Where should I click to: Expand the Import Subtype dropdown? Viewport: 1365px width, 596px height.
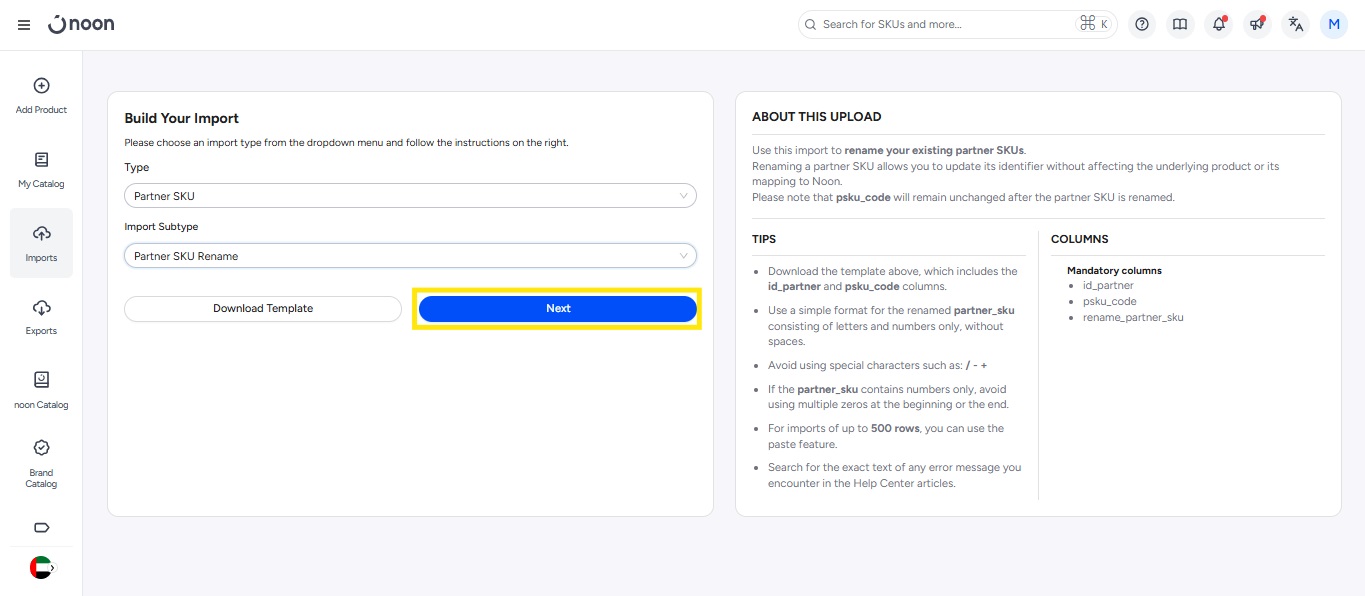(410, 256)
